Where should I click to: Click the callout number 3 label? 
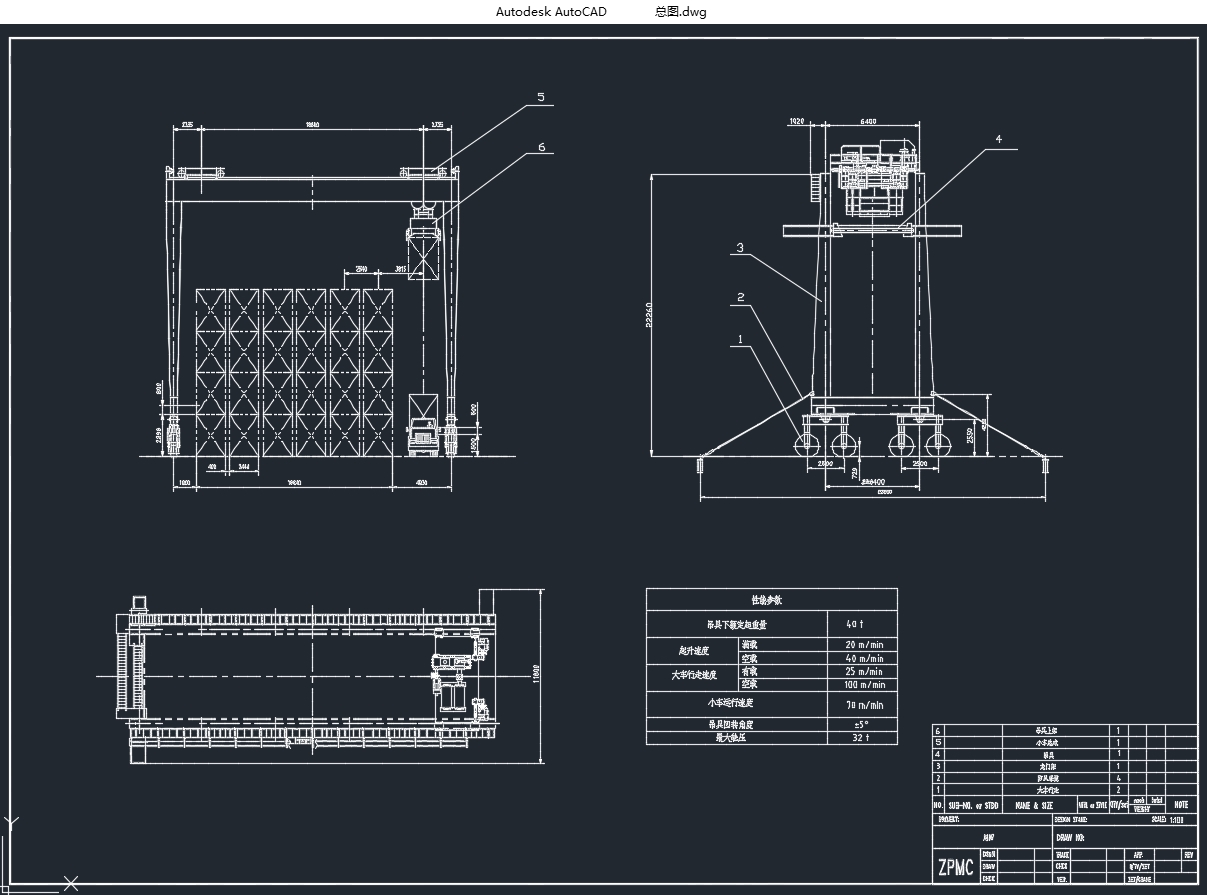[x=739, y=247]
